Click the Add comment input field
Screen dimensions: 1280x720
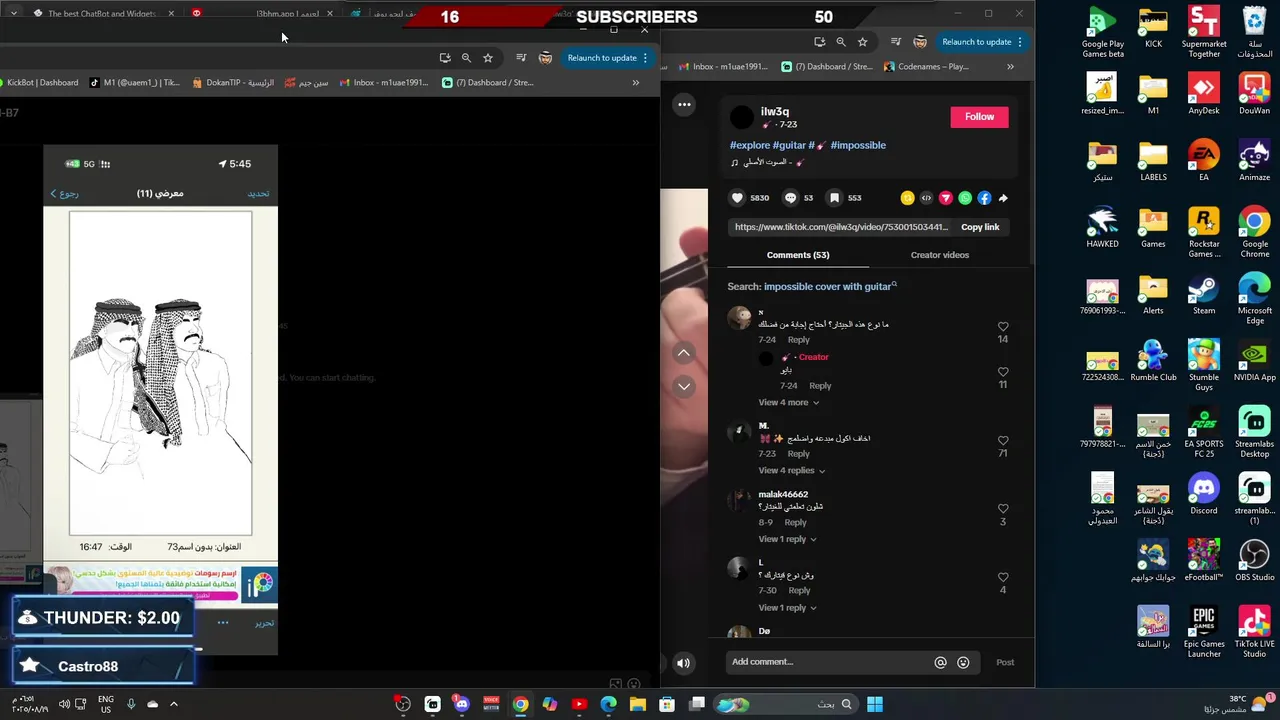[827, 662]
